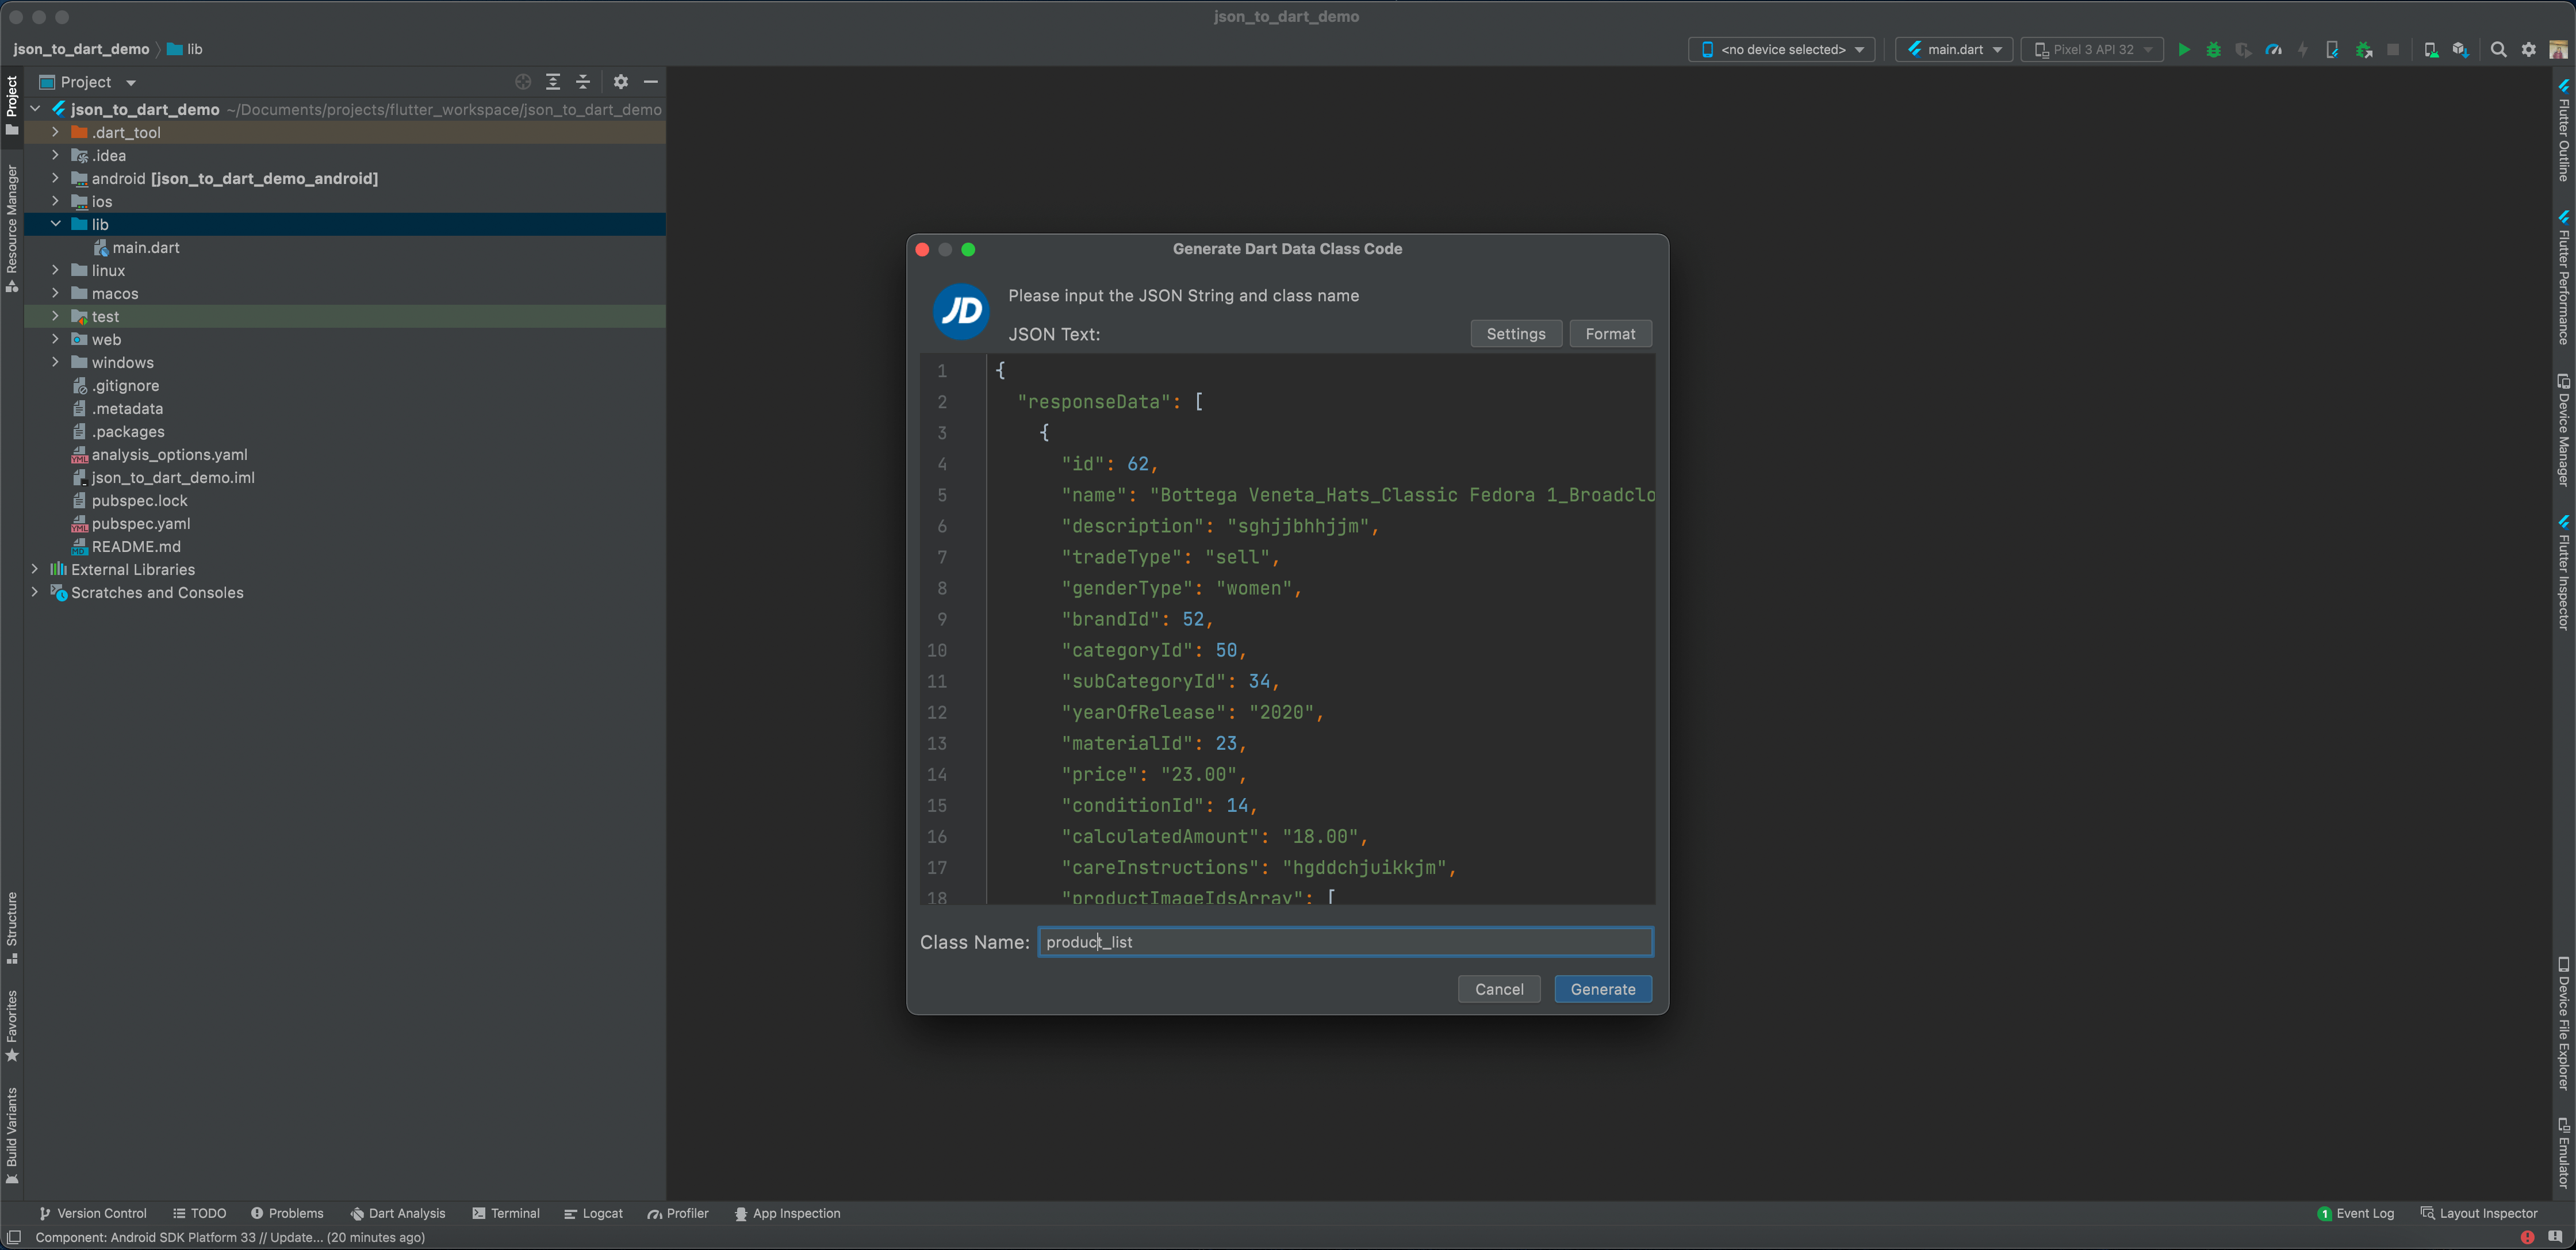
Task: Collapse the lib folder
Action: 55,224
